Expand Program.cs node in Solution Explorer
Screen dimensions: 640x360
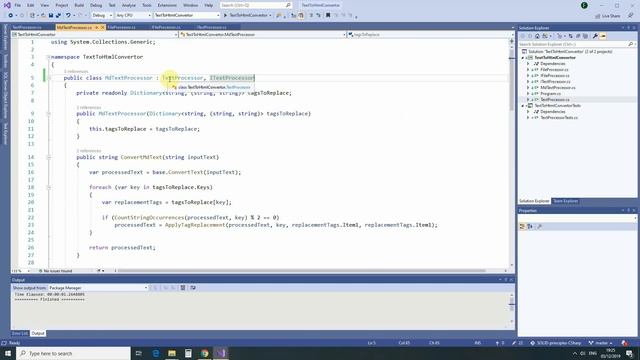[528, 93]
